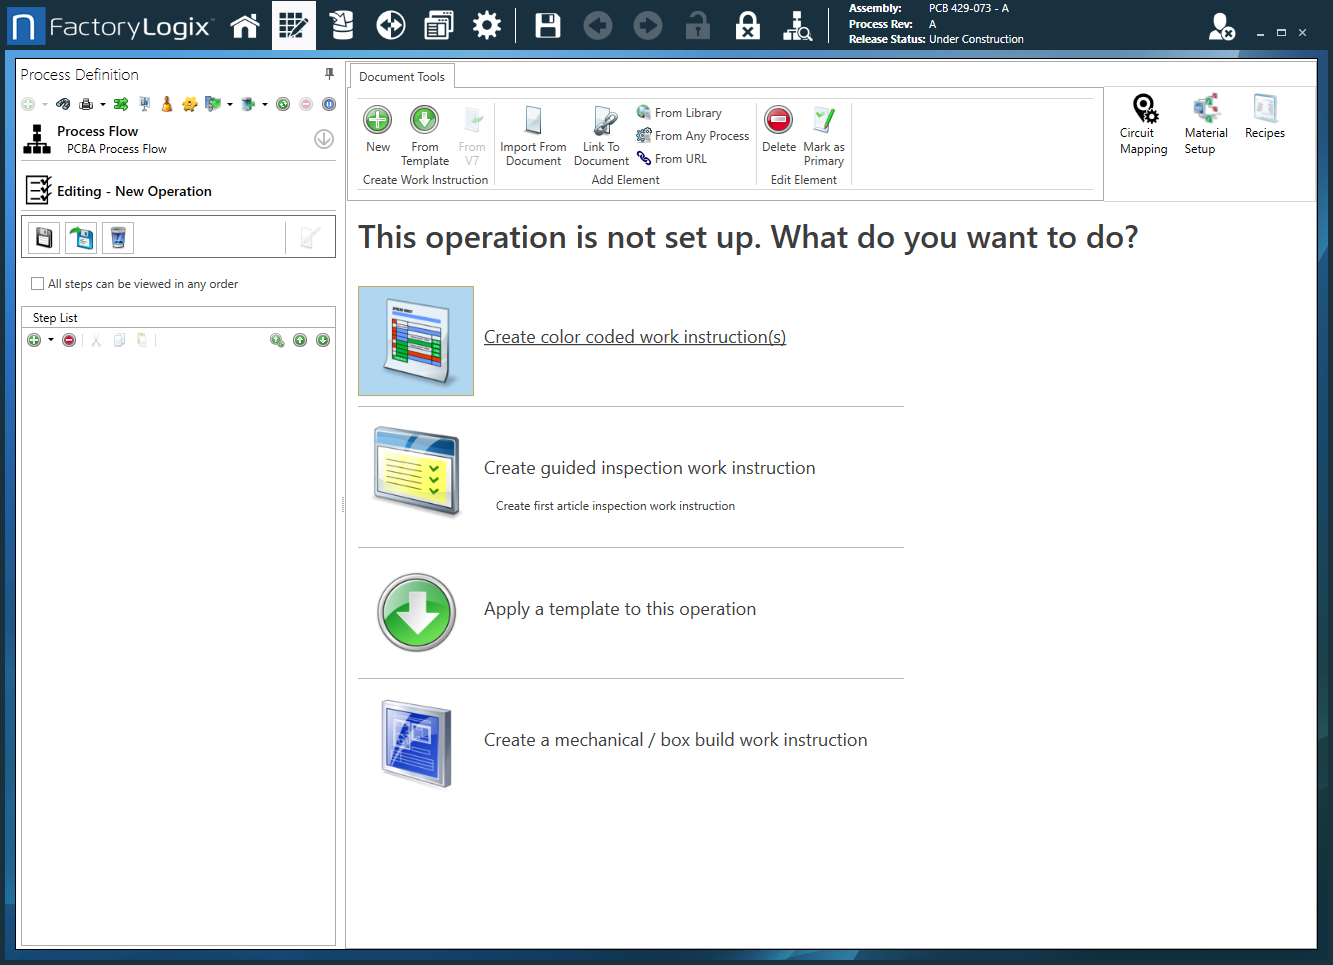Select the binoculars search icon in Process Definition

pyautogui.click(x=64, y=103)
